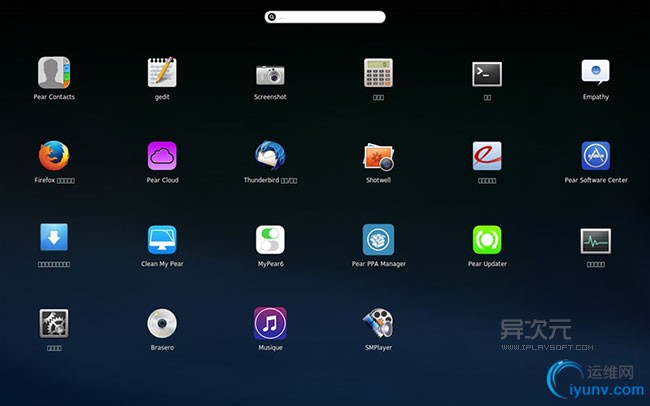Open the Shotwell photo manager

coord(378,157)
